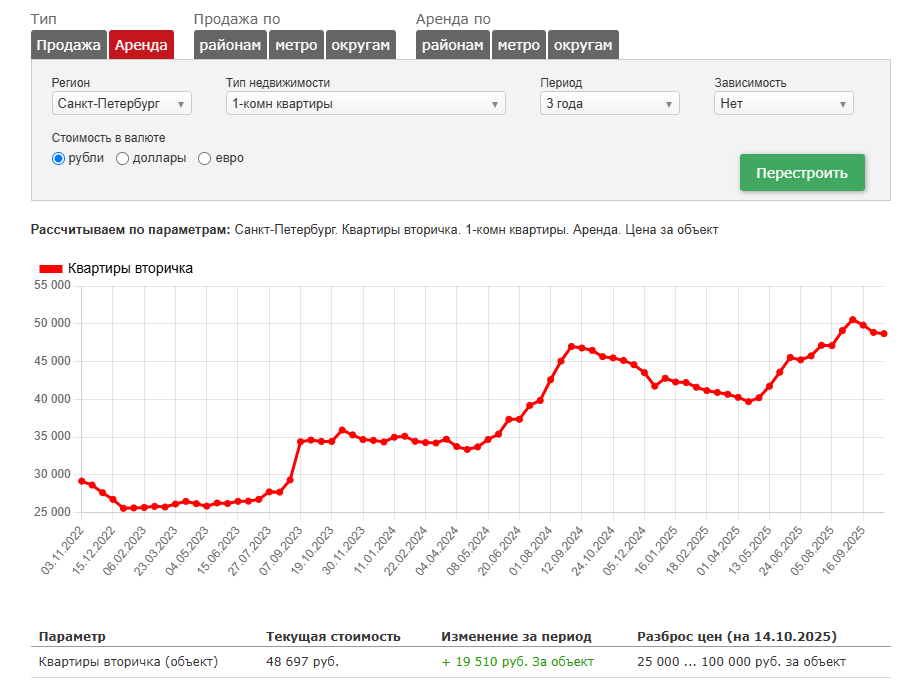
Task: Expand the Регион dropdown
Action: 122,103
